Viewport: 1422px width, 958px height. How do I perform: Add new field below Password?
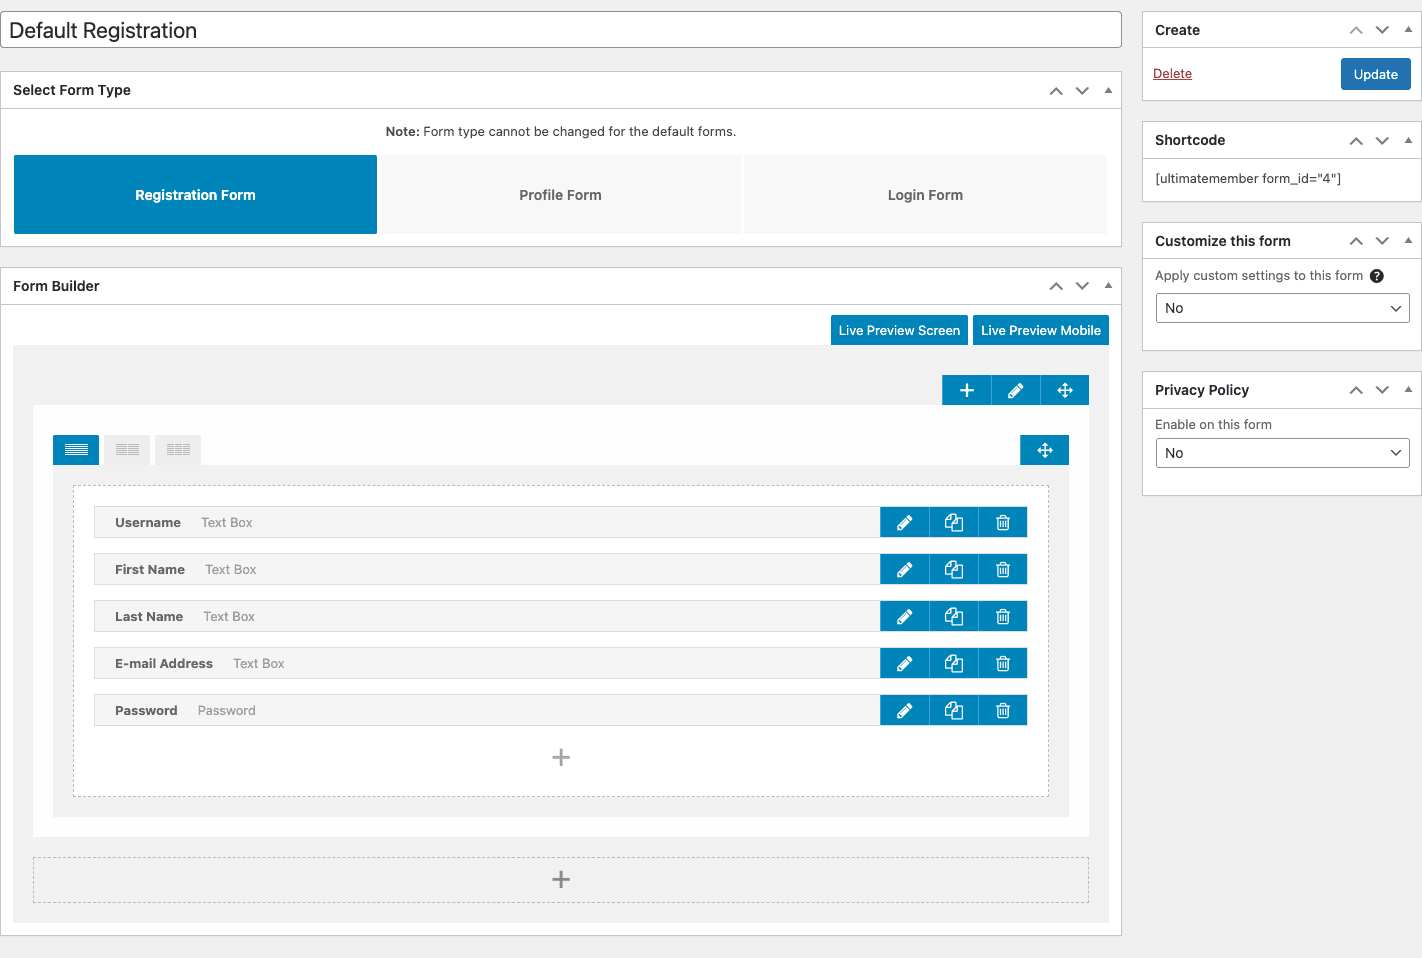[561, 757]
